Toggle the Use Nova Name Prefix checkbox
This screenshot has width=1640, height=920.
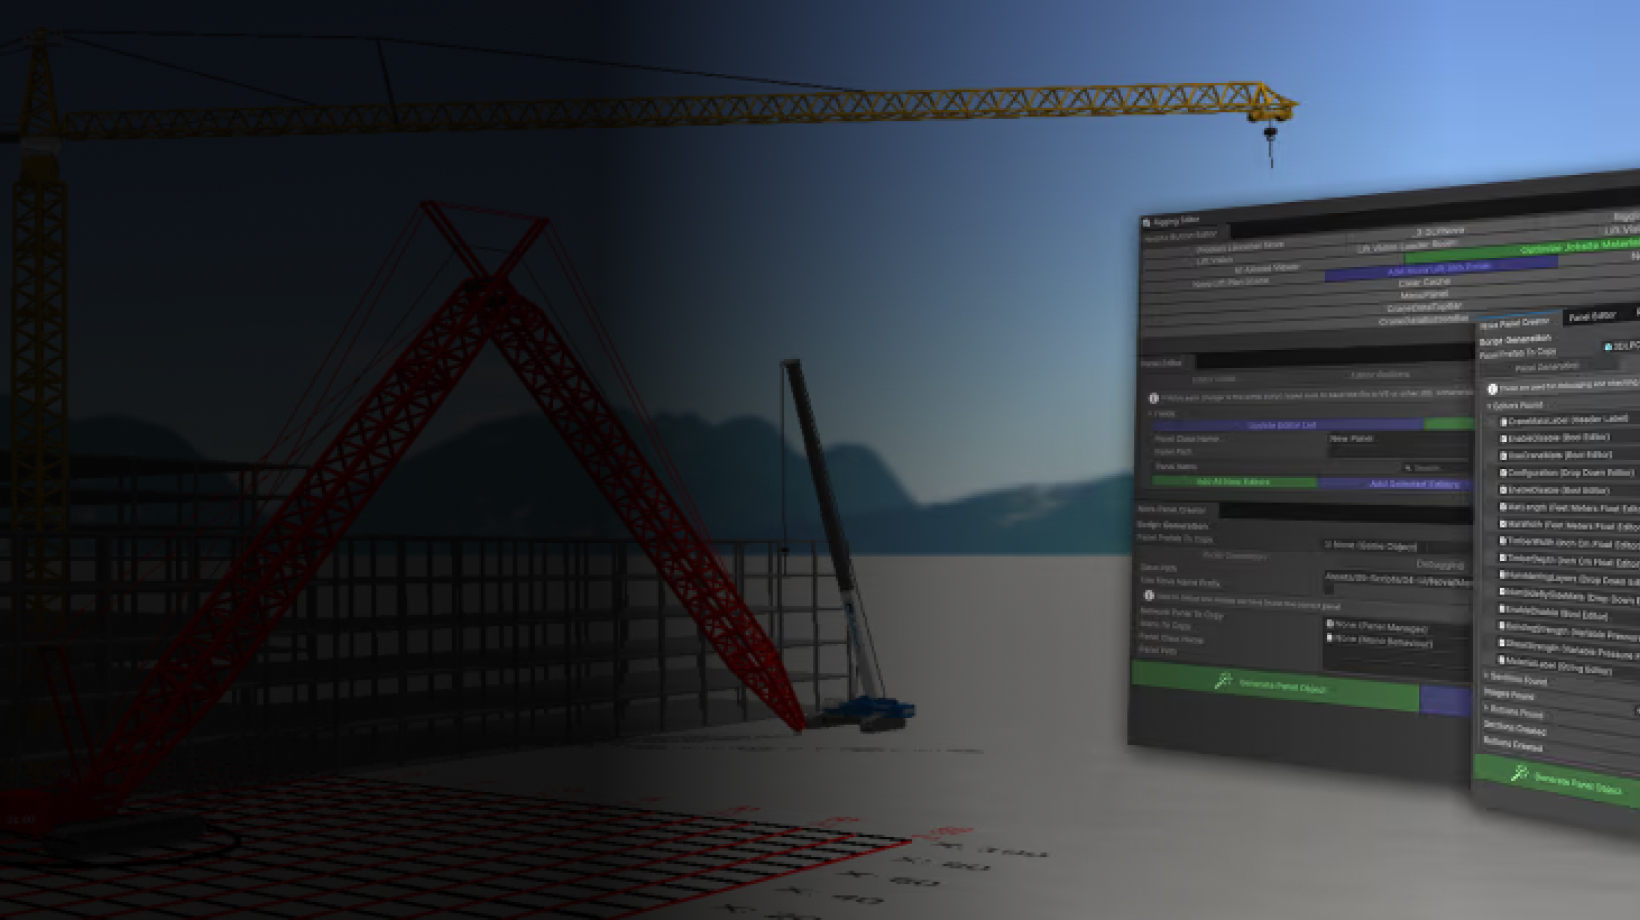click(x=1328, y=589)
